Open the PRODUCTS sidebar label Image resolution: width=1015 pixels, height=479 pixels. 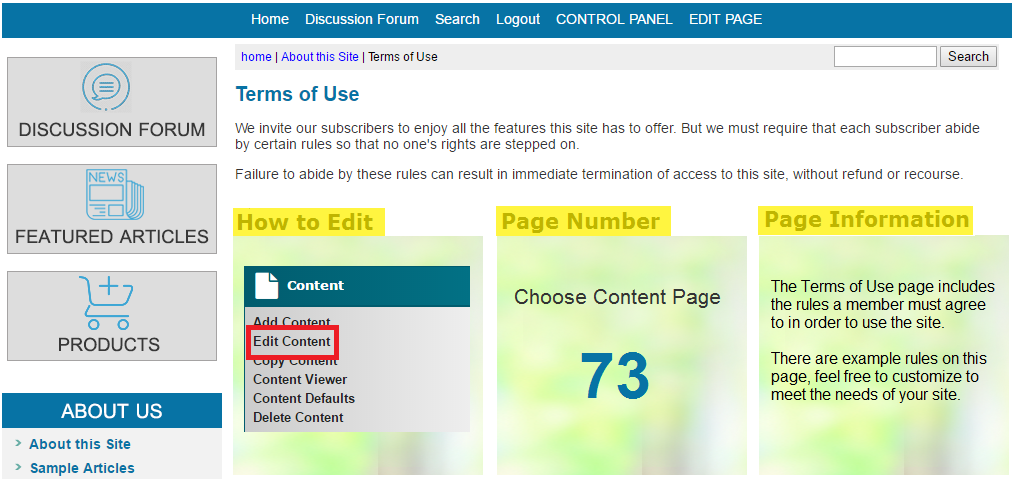(x=109, y=344)
